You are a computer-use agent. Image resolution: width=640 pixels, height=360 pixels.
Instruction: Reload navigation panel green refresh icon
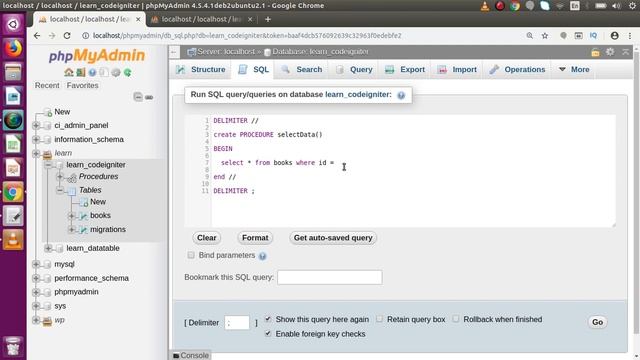point(128,72)
